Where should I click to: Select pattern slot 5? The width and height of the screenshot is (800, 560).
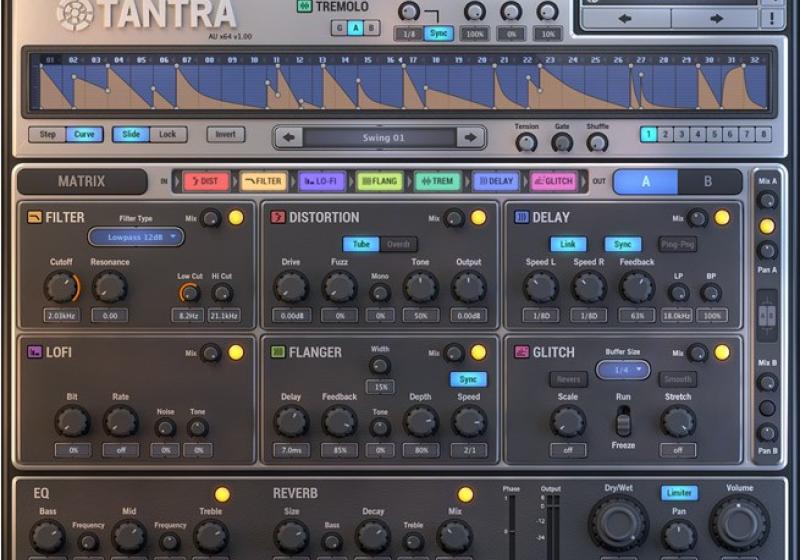[714, 134]
